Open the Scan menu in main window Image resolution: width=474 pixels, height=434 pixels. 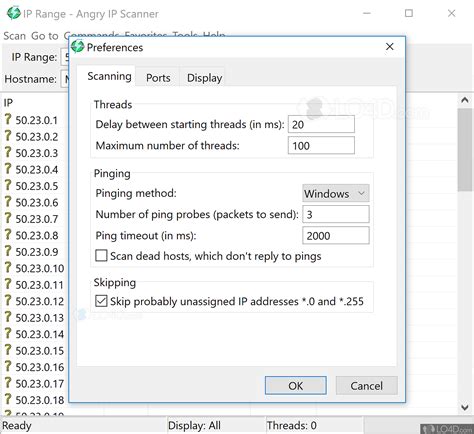(14, 36)
